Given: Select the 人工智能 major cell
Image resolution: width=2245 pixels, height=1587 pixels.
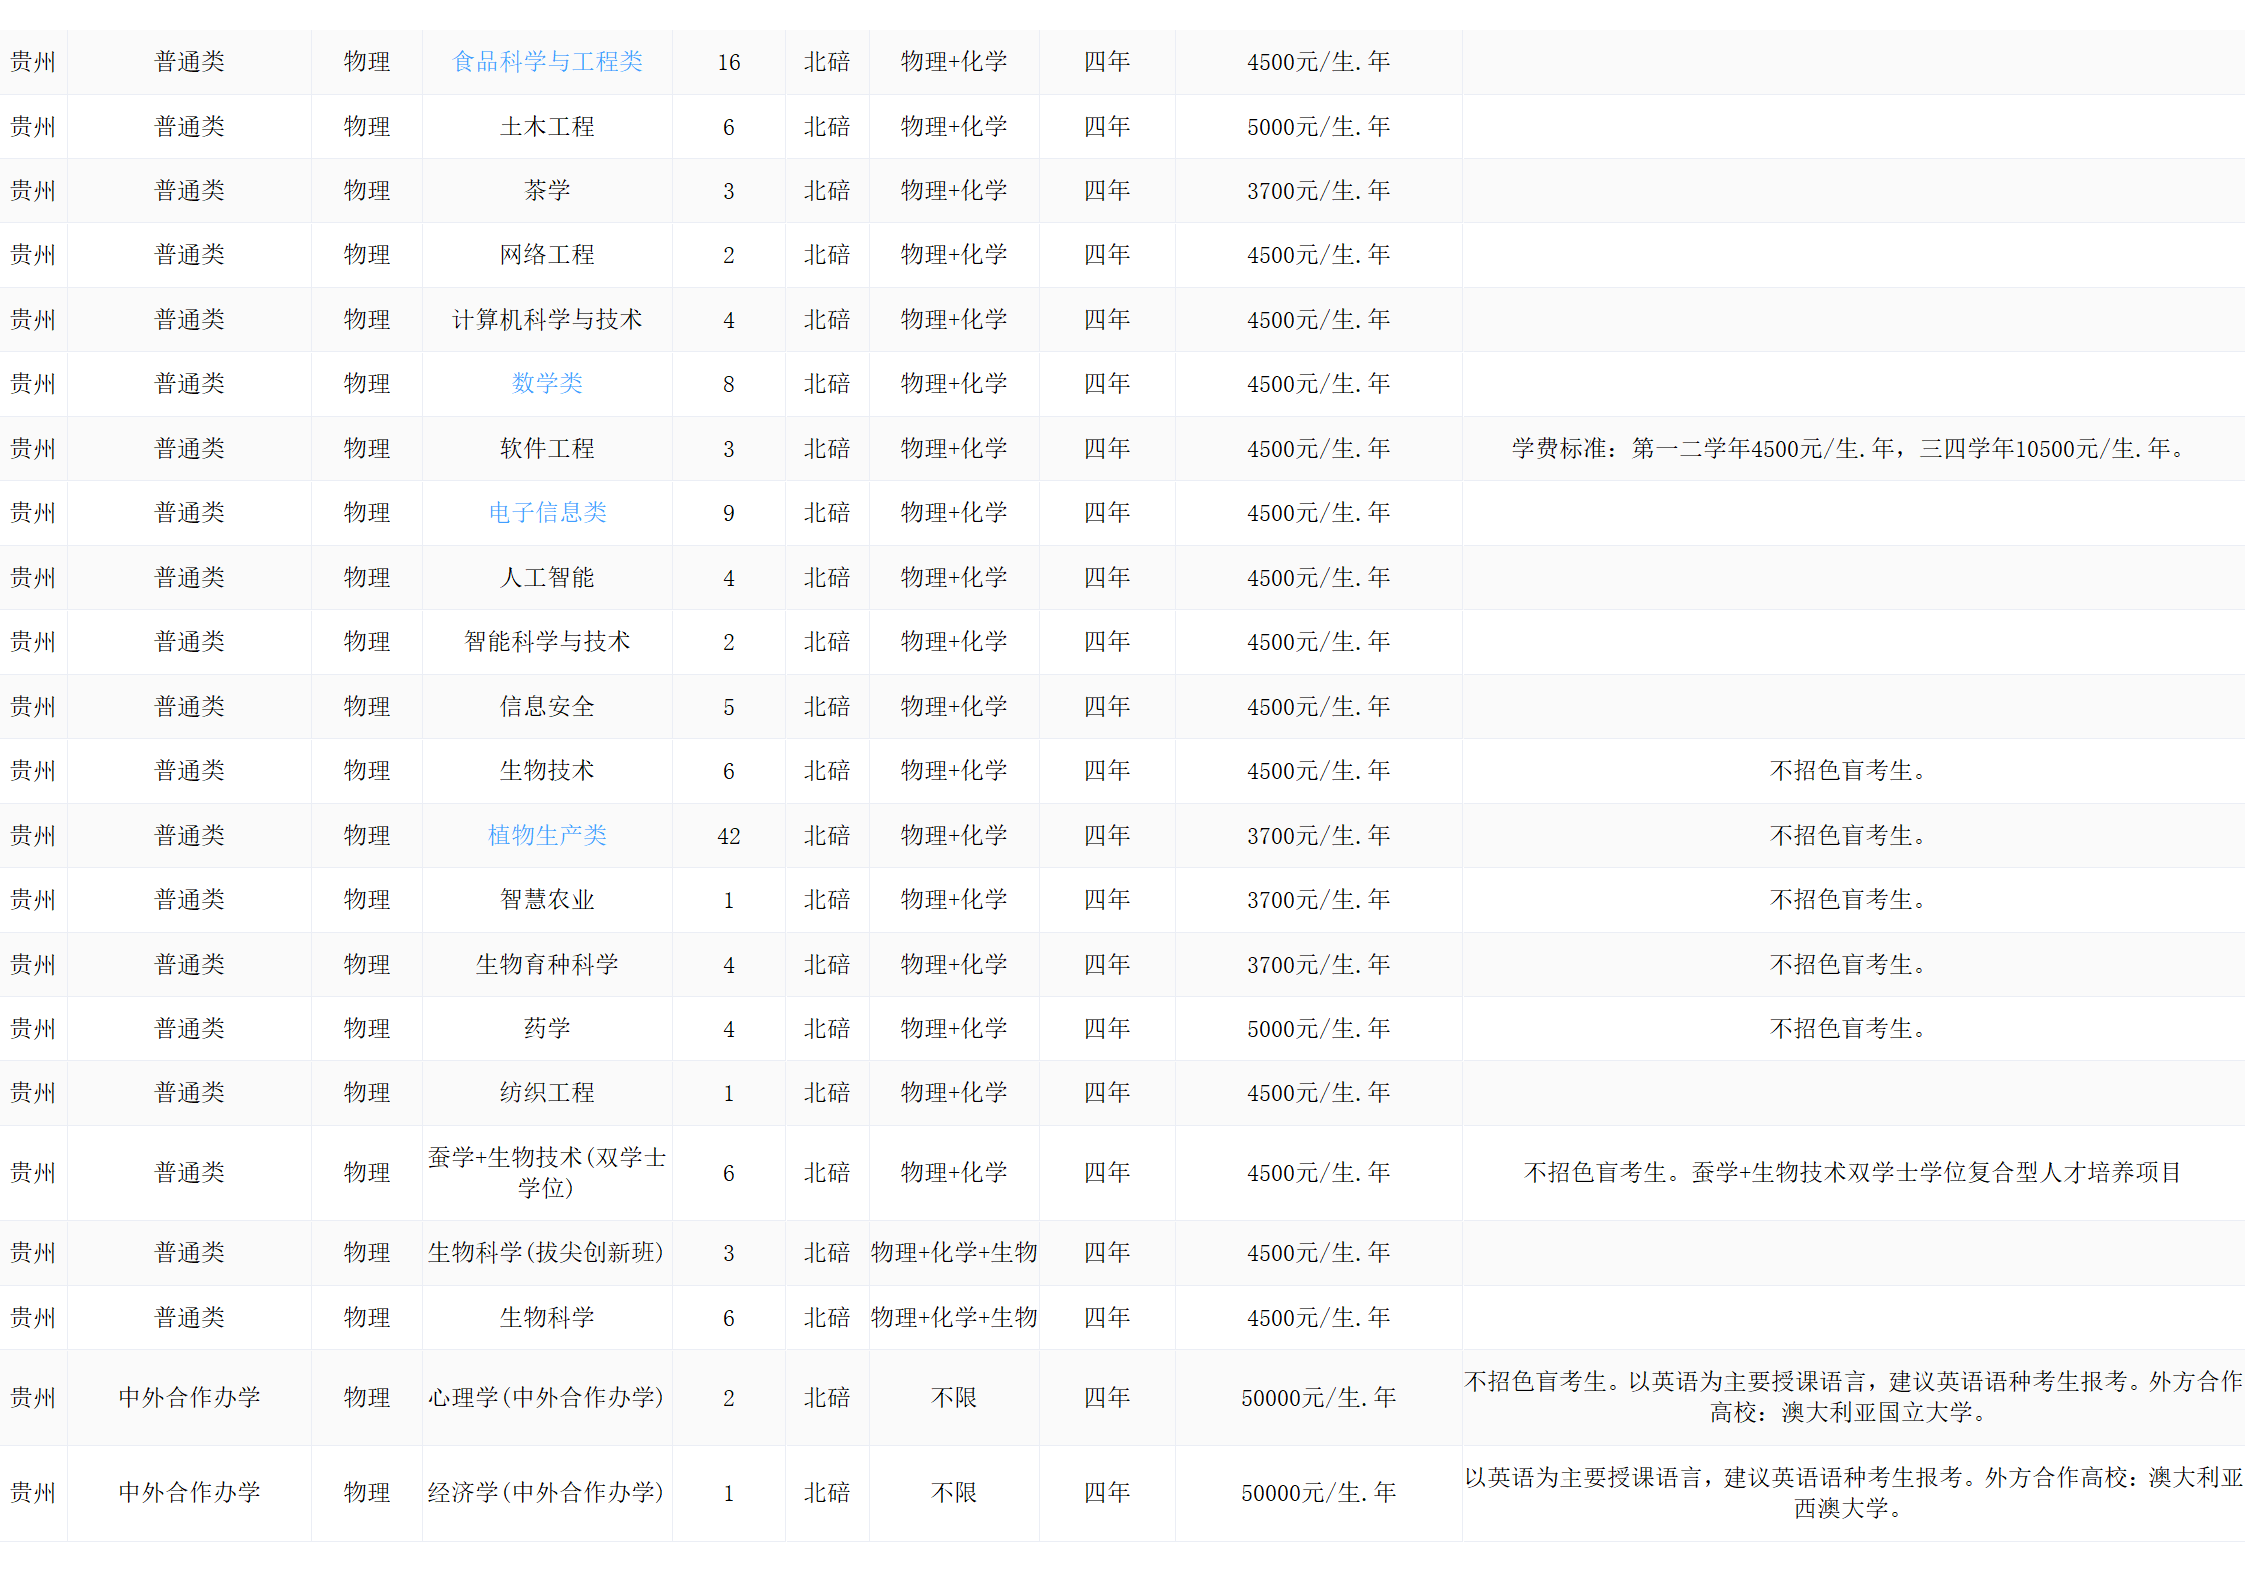Looking at the screenshot, I should 547,578.
